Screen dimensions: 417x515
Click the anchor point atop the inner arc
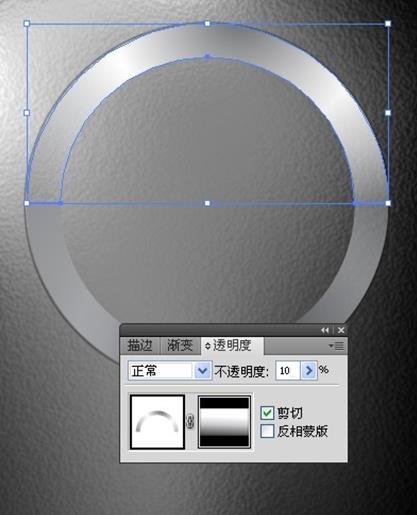(207, 57)
